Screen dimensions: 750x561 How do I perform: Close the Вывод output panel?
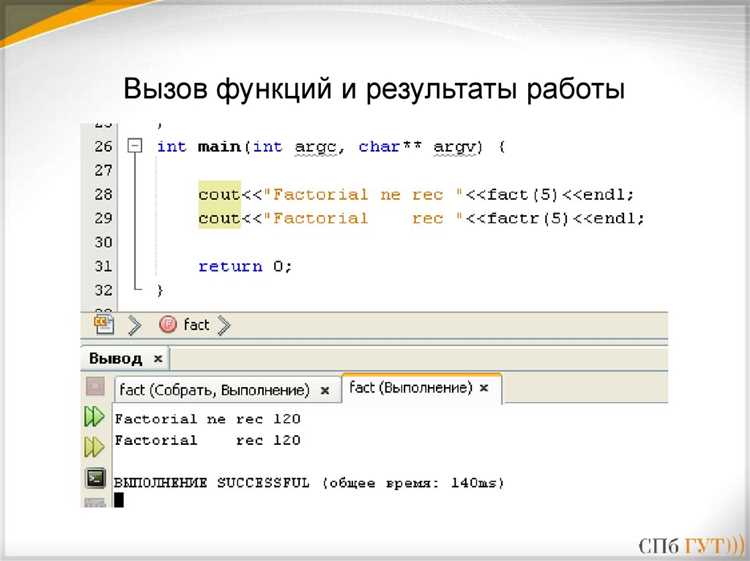tap(158, 359)
